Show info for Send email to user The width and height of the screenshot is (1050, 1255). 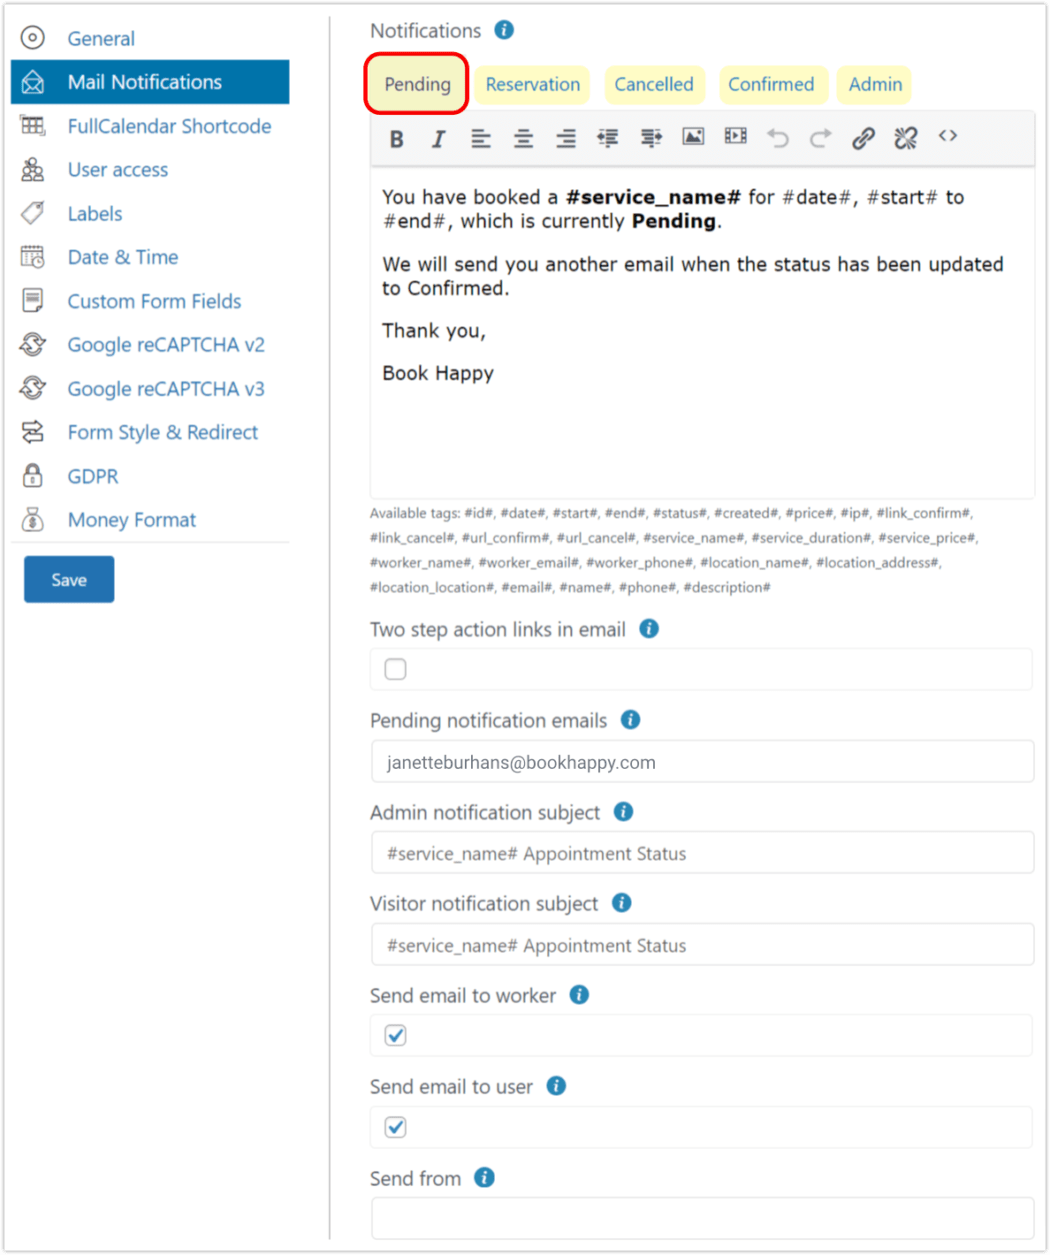point(556,1086)
